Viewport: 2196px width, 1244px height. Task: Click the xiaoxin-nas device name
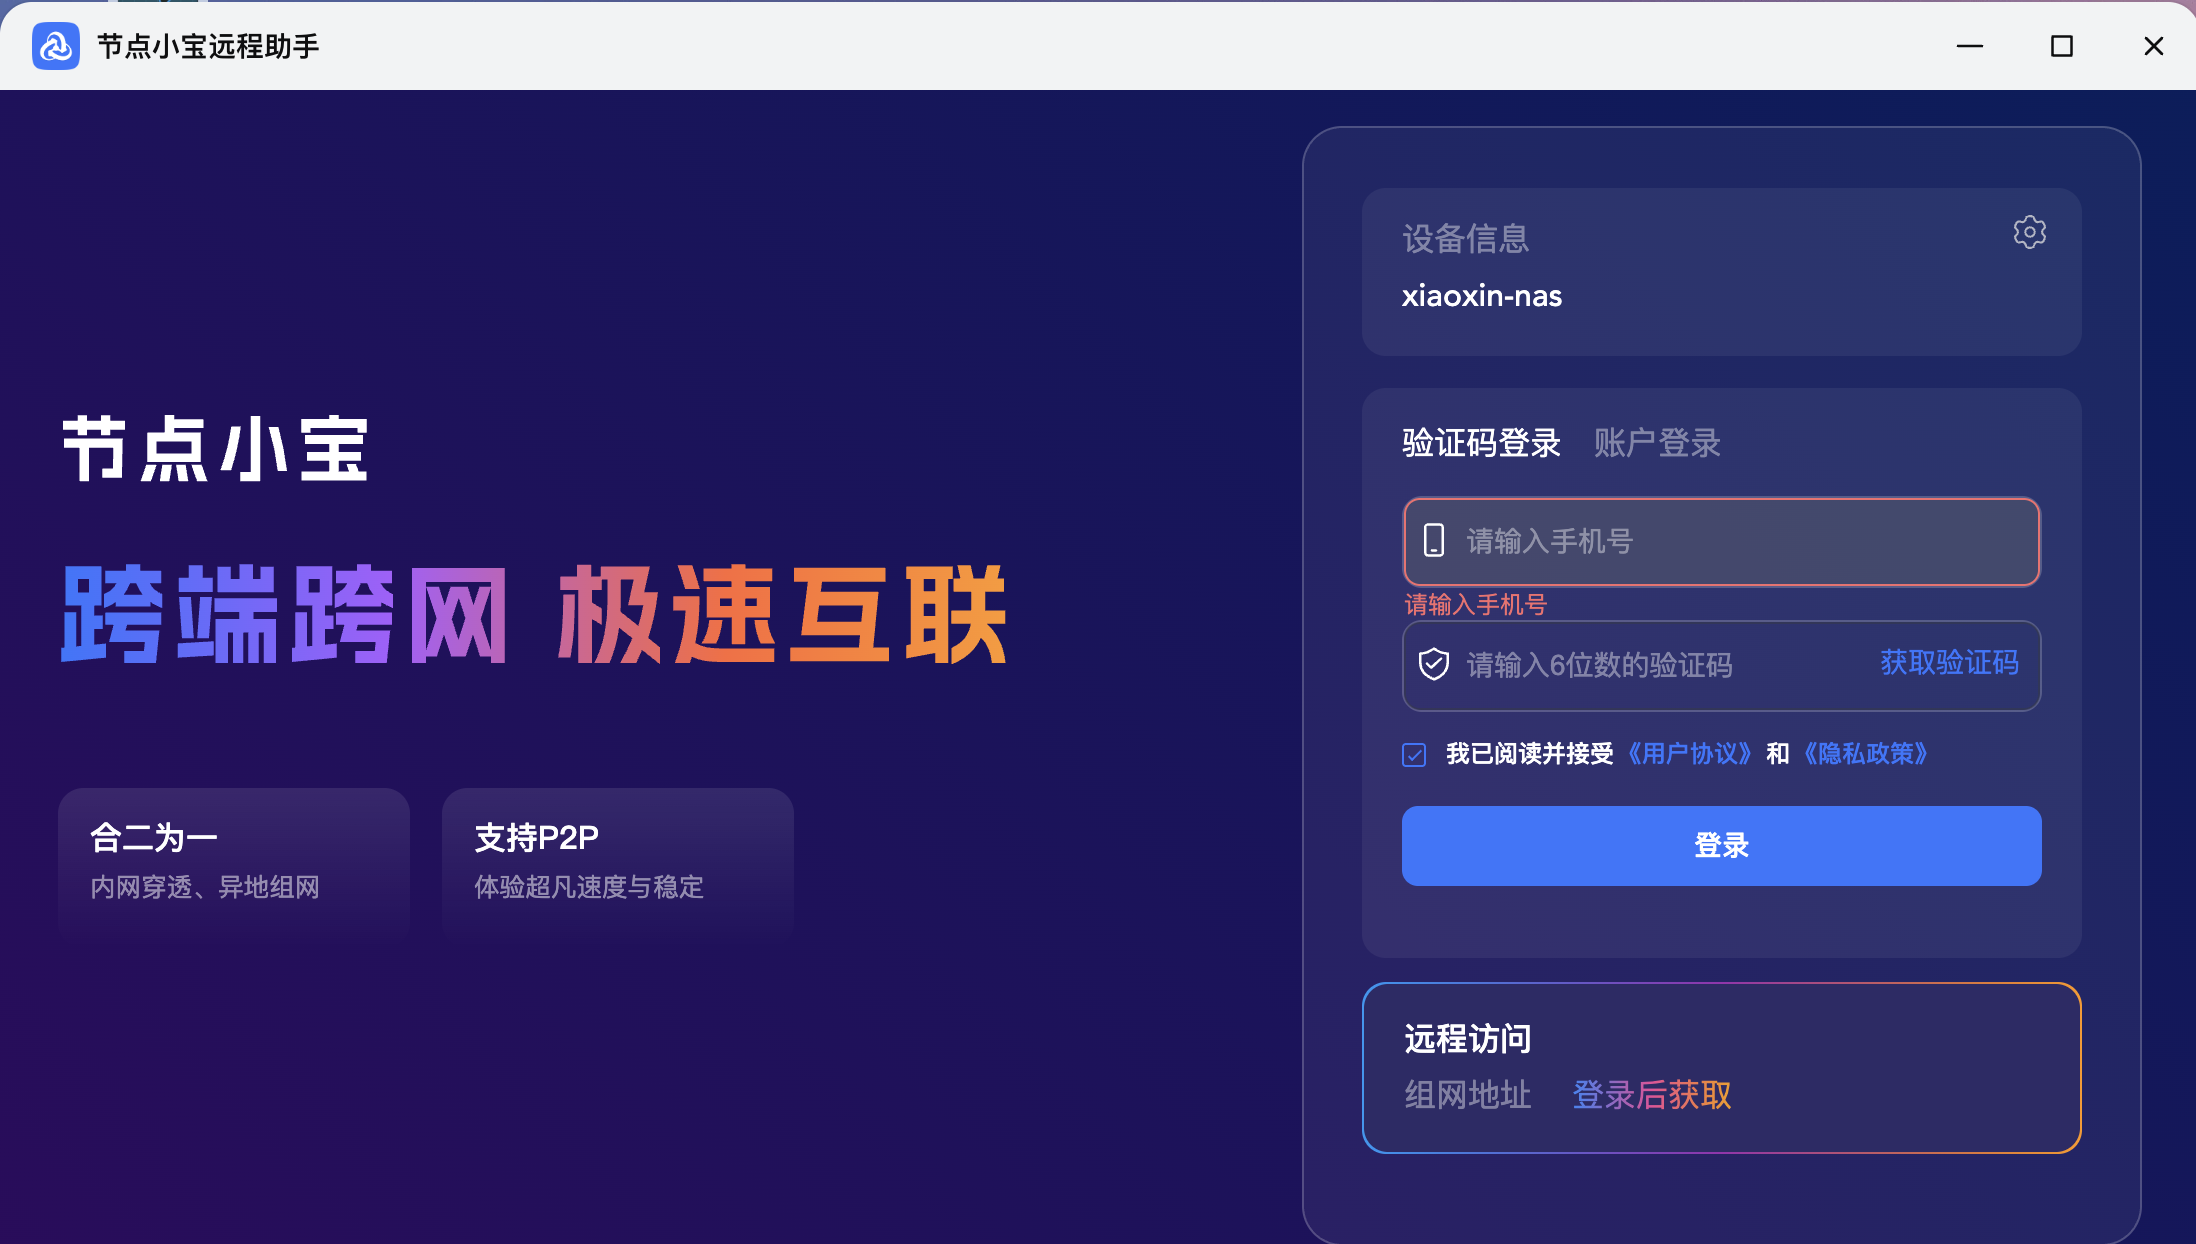pyautogui.click(x=1481, y=297)
